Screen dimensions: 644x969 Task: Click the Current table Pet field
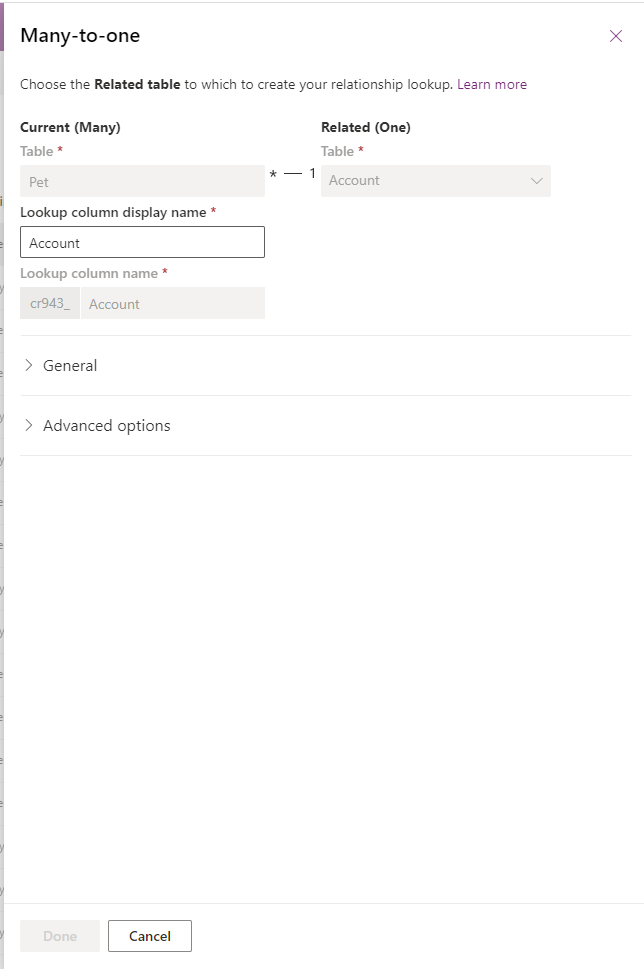142,181
